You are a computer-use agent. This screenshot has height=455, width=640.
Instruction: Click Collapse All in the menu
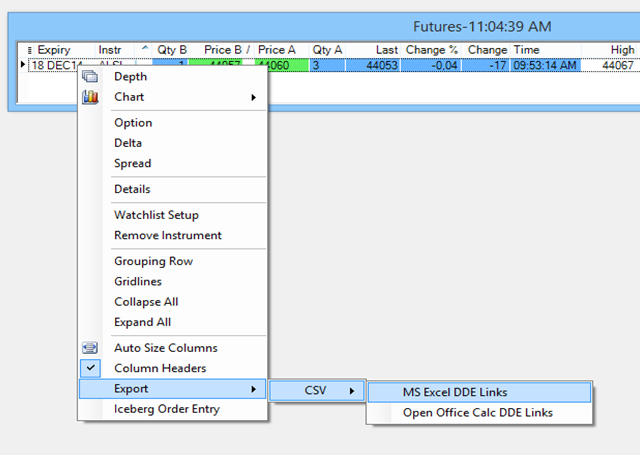point(146,302)
